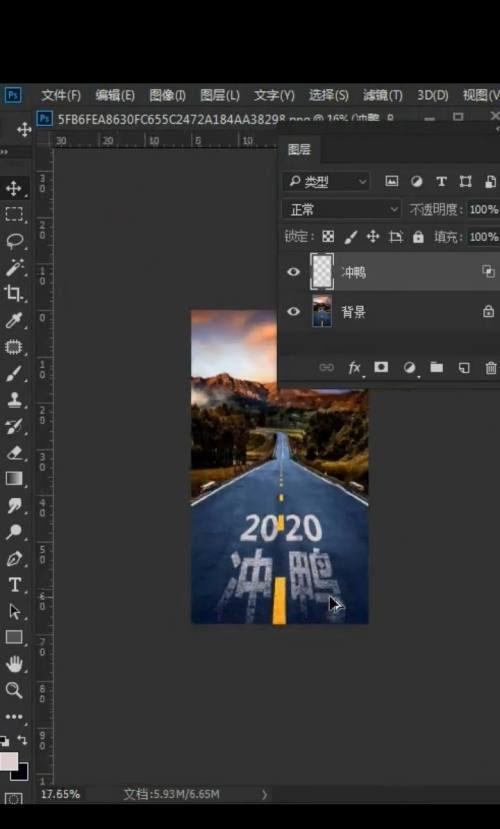The height and width of the screenshot is (829, 500).
Task: Hide the 冲鸭 layer
Action: pyautogui.click(x=293, y=272)
